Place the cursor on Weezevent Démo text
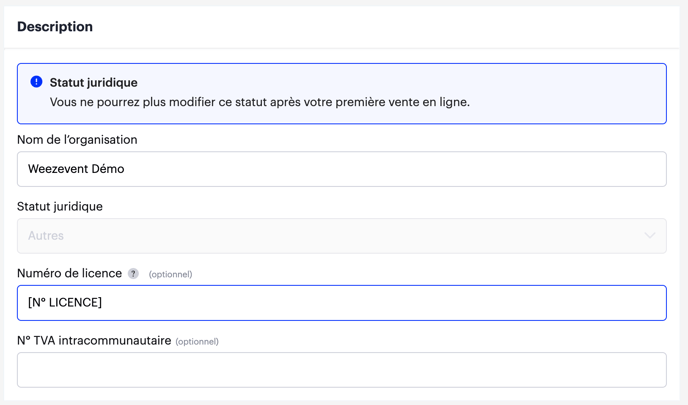The width and height of the screenshot is (688, 405). (76, 169)
